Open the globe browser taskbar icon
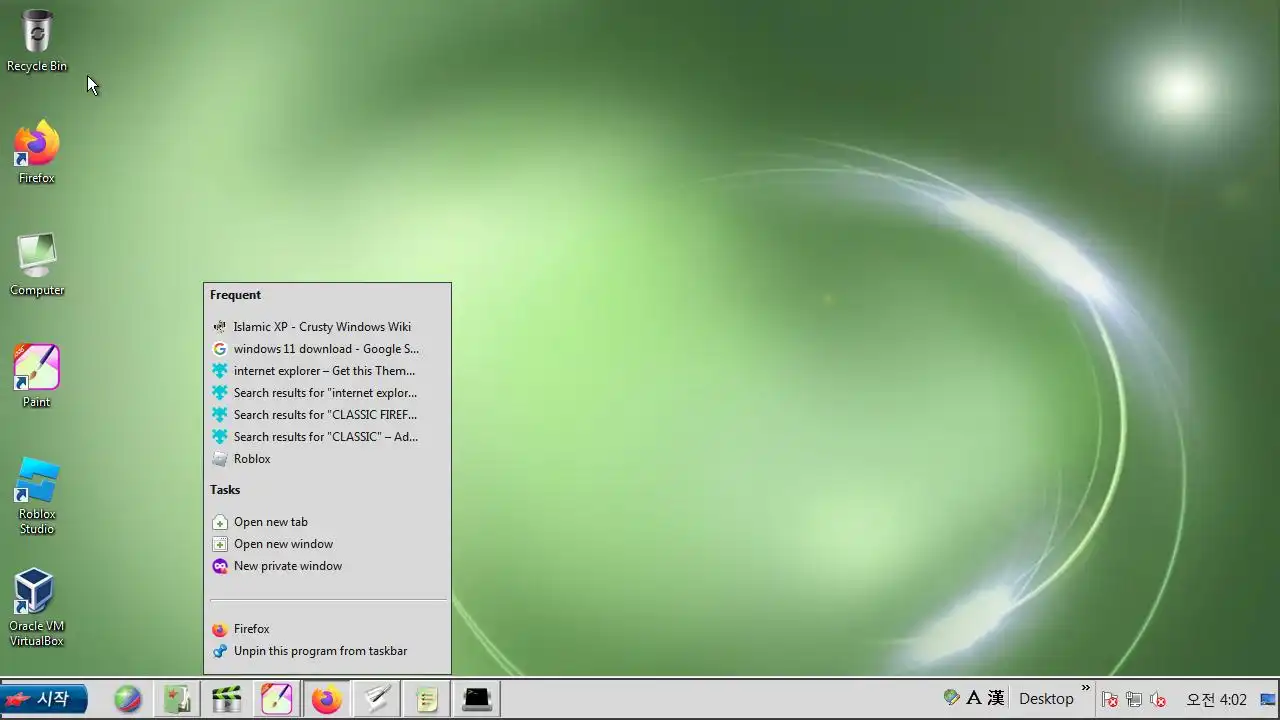Image resolution: width=1280 pixels, height=720 pixels. coord(127,699)
